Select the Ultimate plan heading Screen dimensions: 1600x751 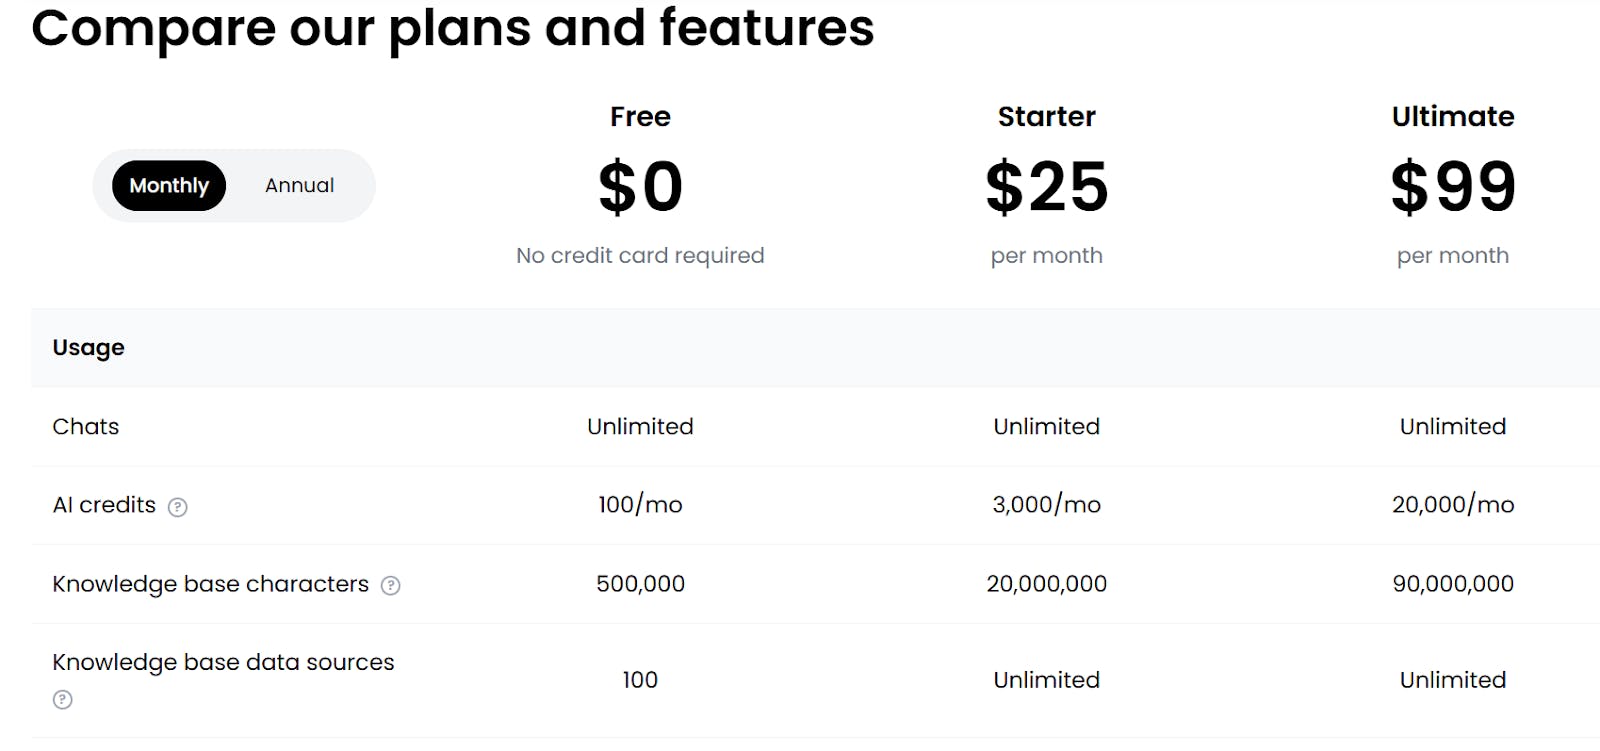1453,117
